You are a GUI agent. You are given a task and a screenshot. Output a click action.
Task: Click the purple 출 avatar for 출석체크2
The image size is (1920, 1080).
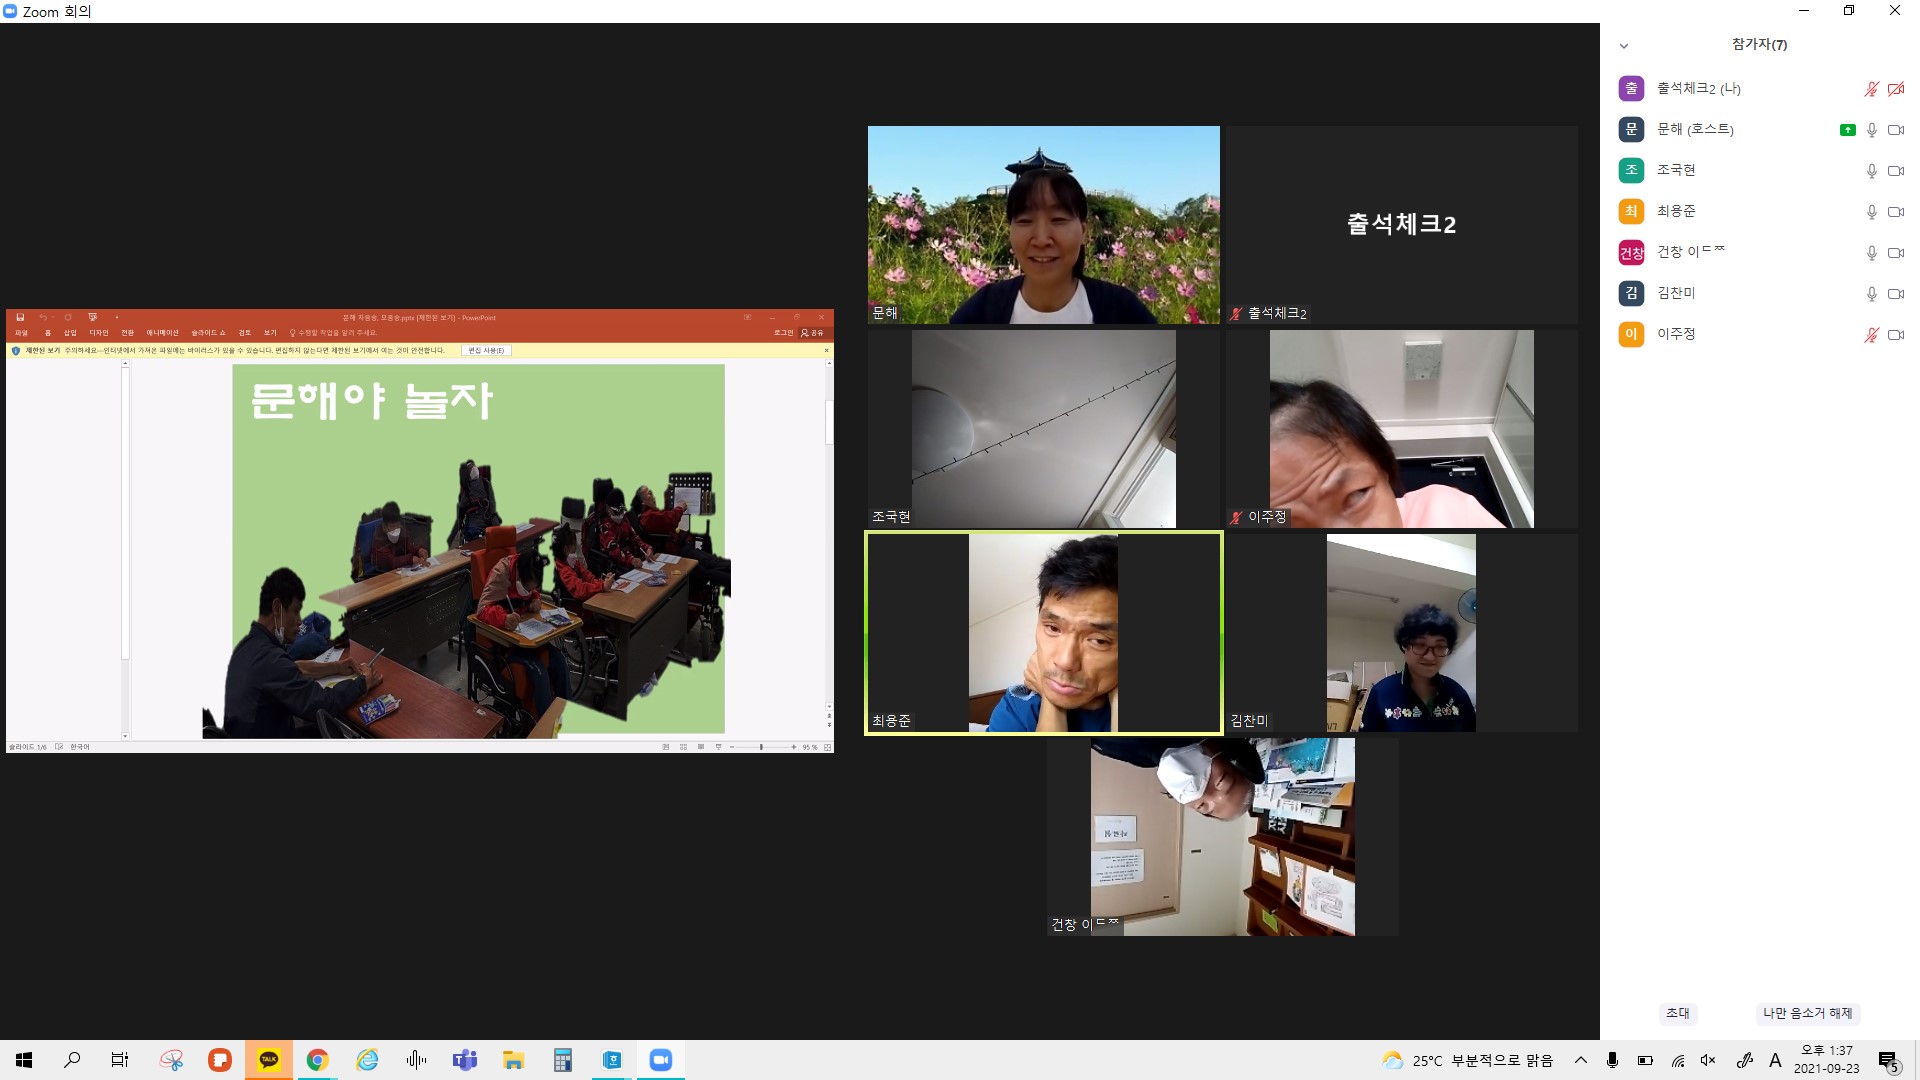click(x=1631, y=88)
